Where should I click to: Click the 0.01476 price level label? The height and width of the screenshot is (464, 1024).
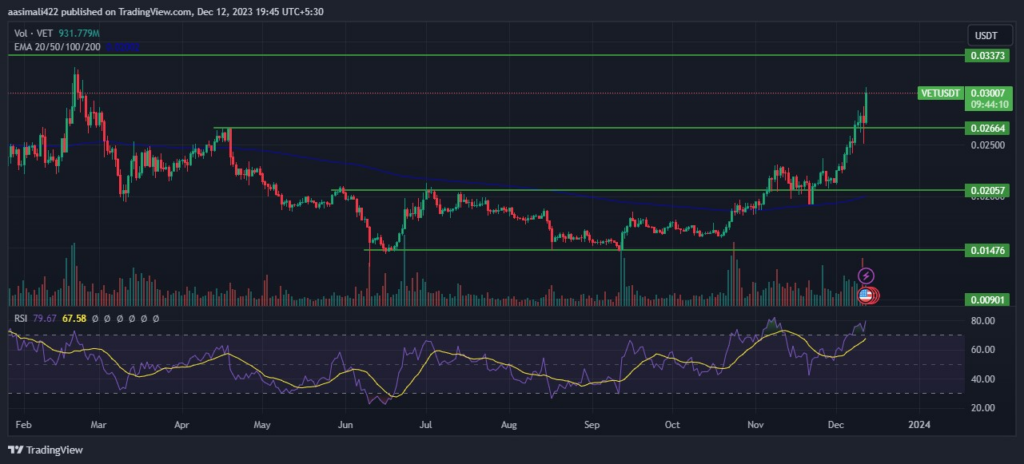click(x=989, y=250)
